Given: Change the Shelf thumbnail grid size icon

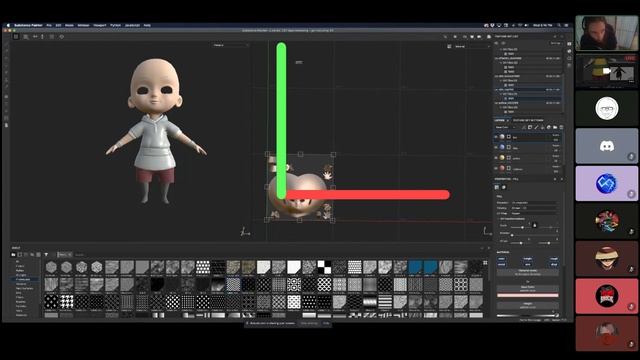Looking at the screenshot, I should 485,263.
